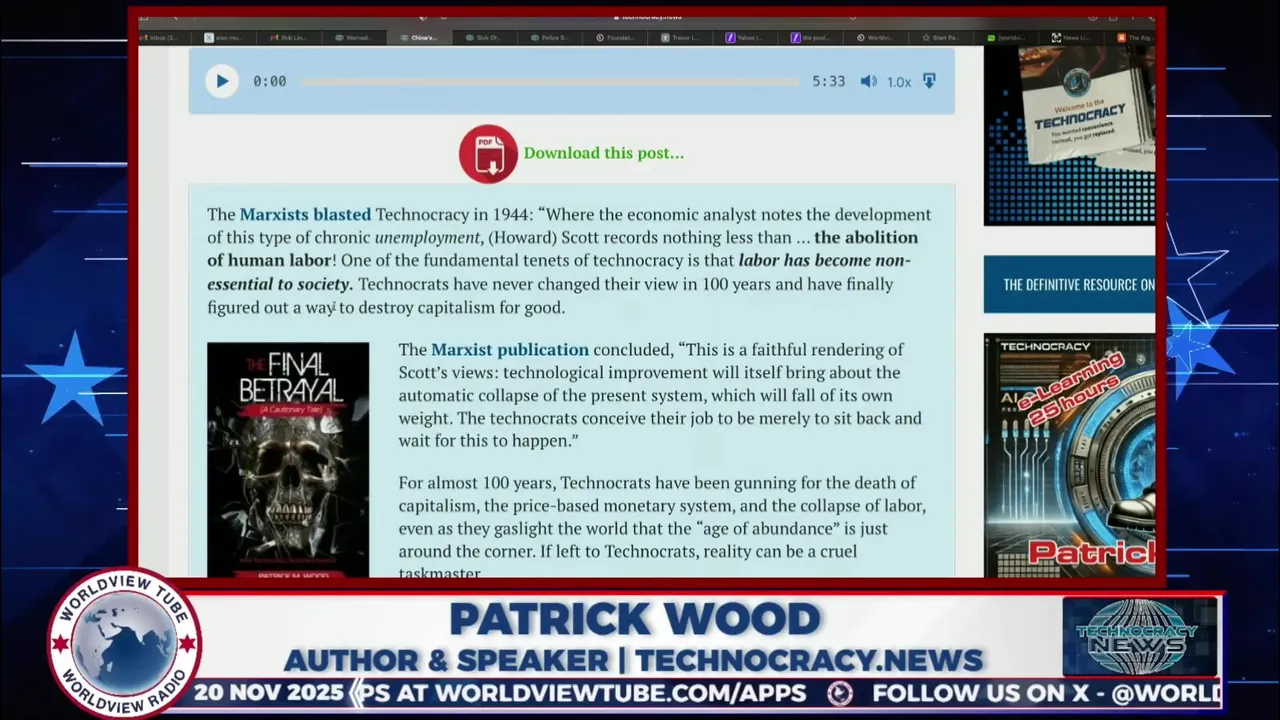Click the 5:33 audio duration text
This screenshot has width=1280, height=720.
click(828, 81)
